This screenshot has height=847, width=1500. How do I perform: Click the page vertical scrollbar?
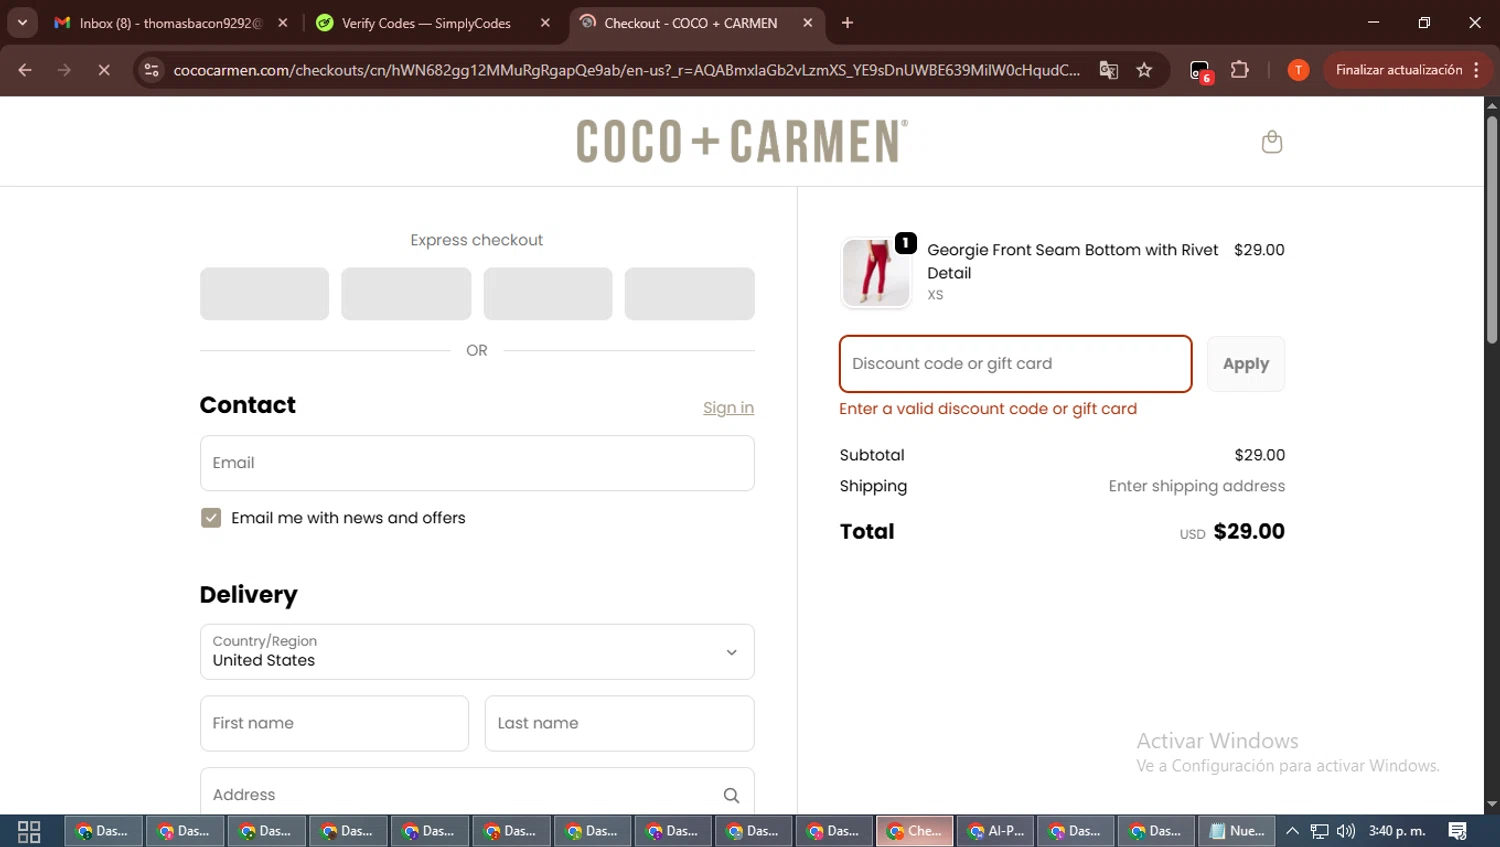[x=1492, y=230]
